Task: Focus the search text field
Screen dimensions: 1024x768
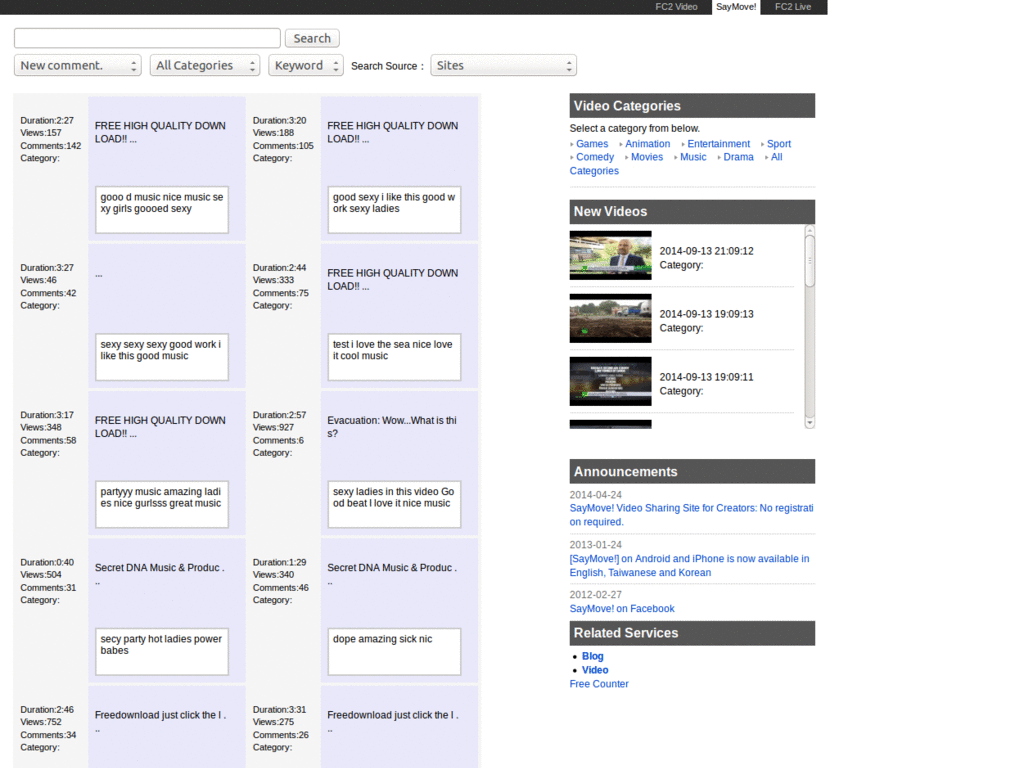Action: [147, 38]
